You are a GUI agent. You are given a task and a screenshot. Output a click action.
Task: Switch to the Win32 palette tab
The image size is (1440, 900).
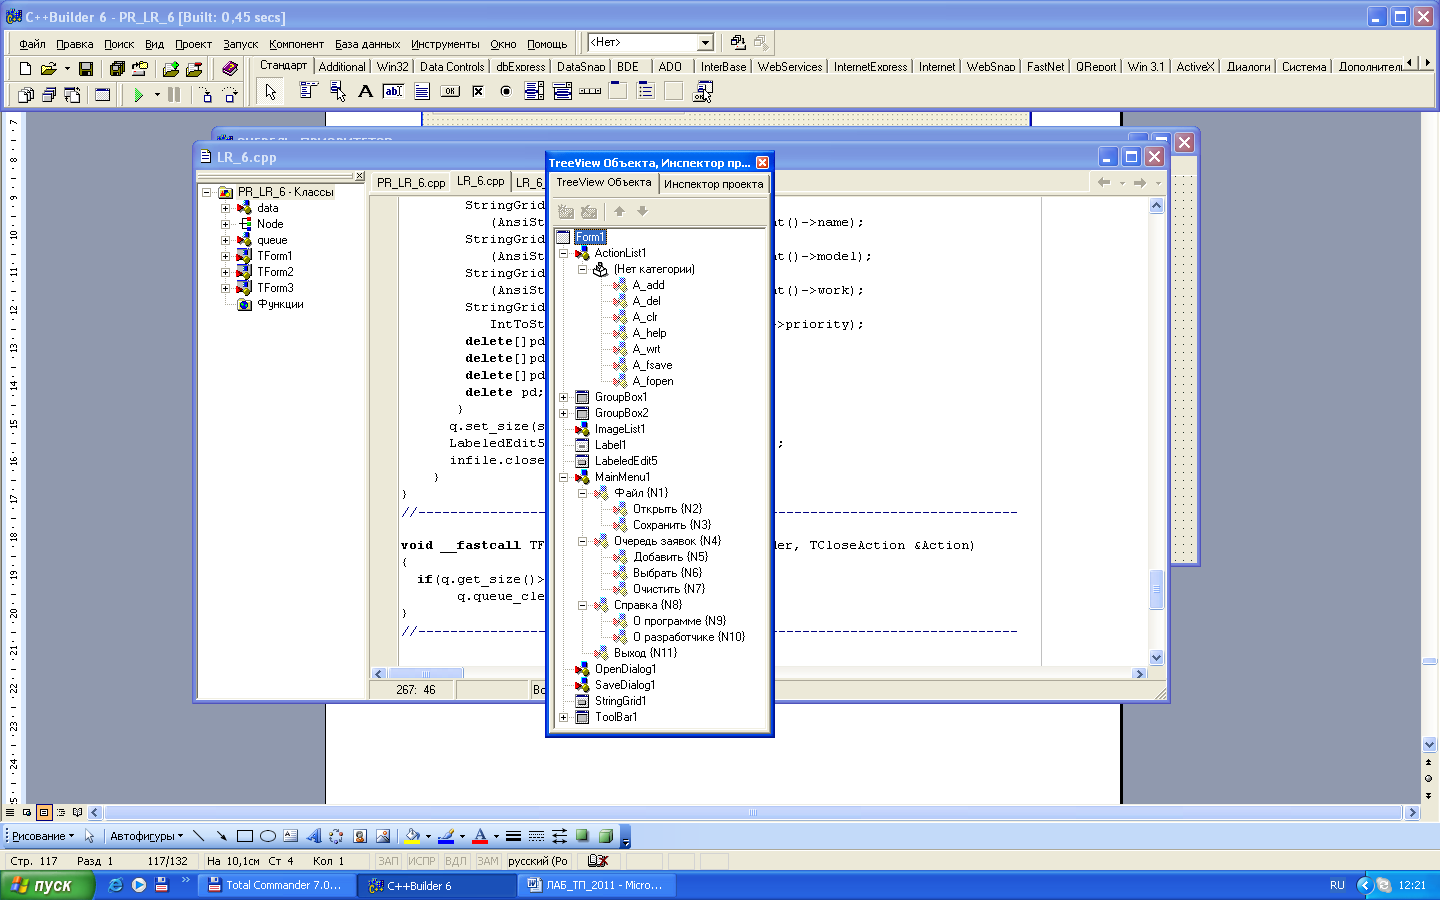(392, 67)
